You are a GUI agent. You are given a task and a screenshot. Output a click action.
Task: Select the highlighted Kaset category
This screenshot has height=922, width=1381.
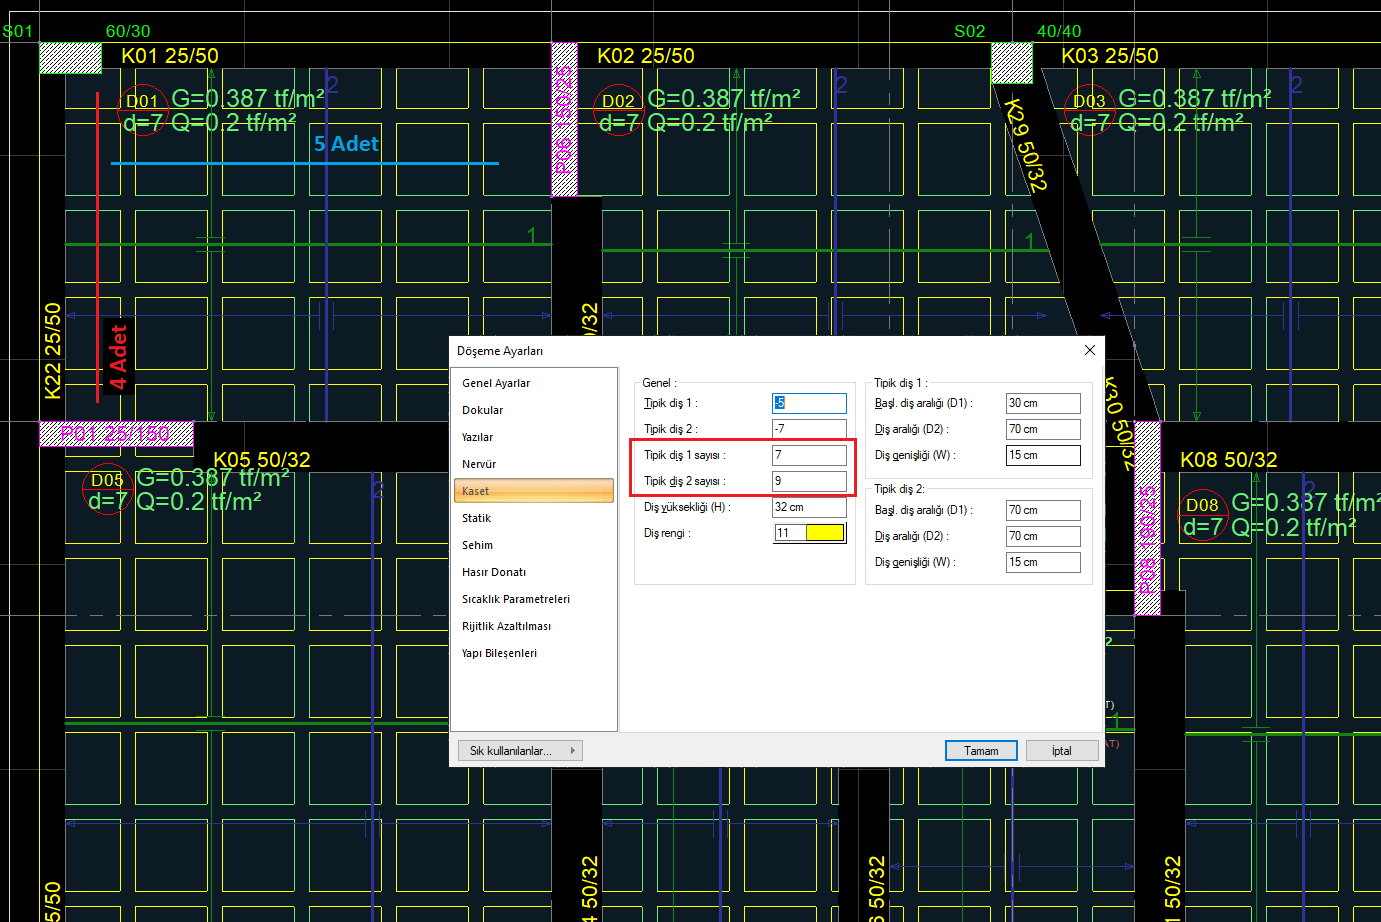point(534,491)
